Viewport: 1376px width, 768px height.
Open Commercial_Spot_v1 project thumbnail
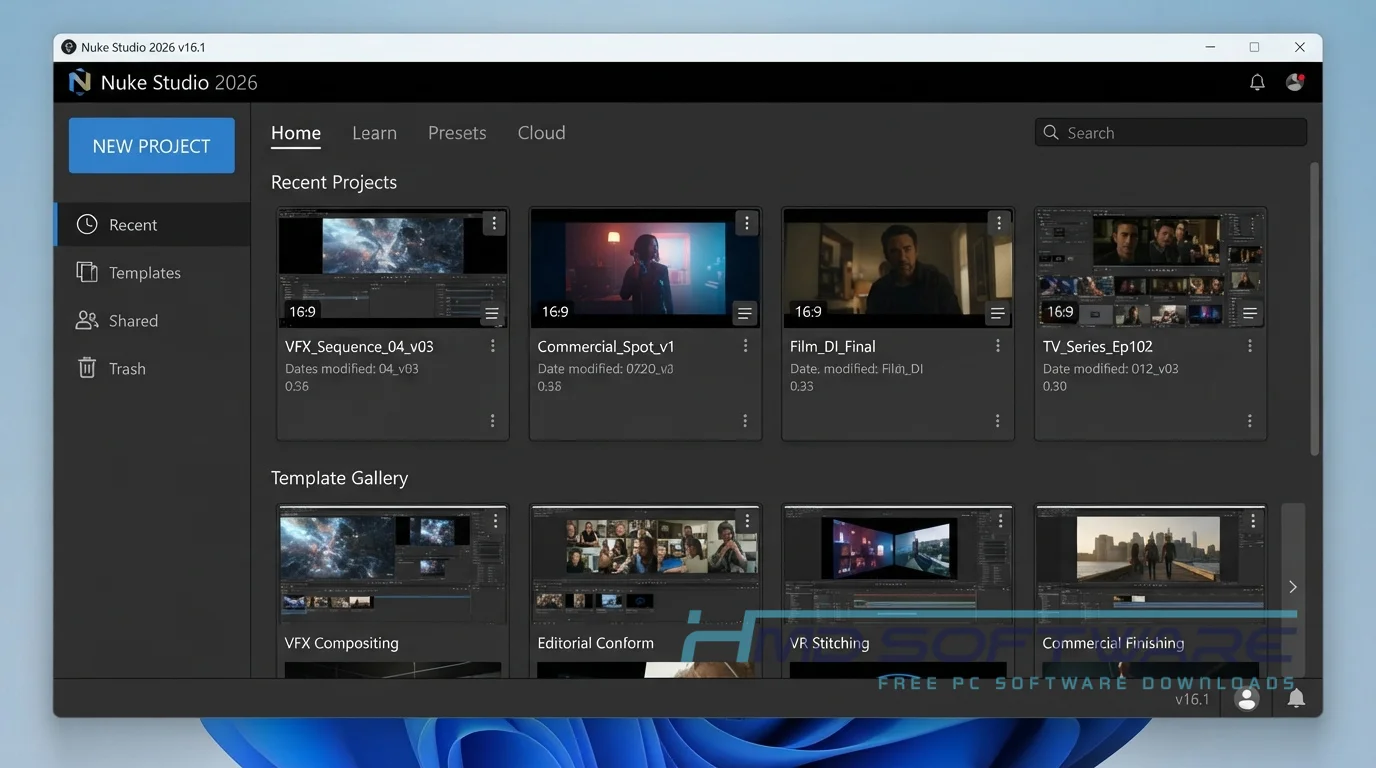[645, 268]
